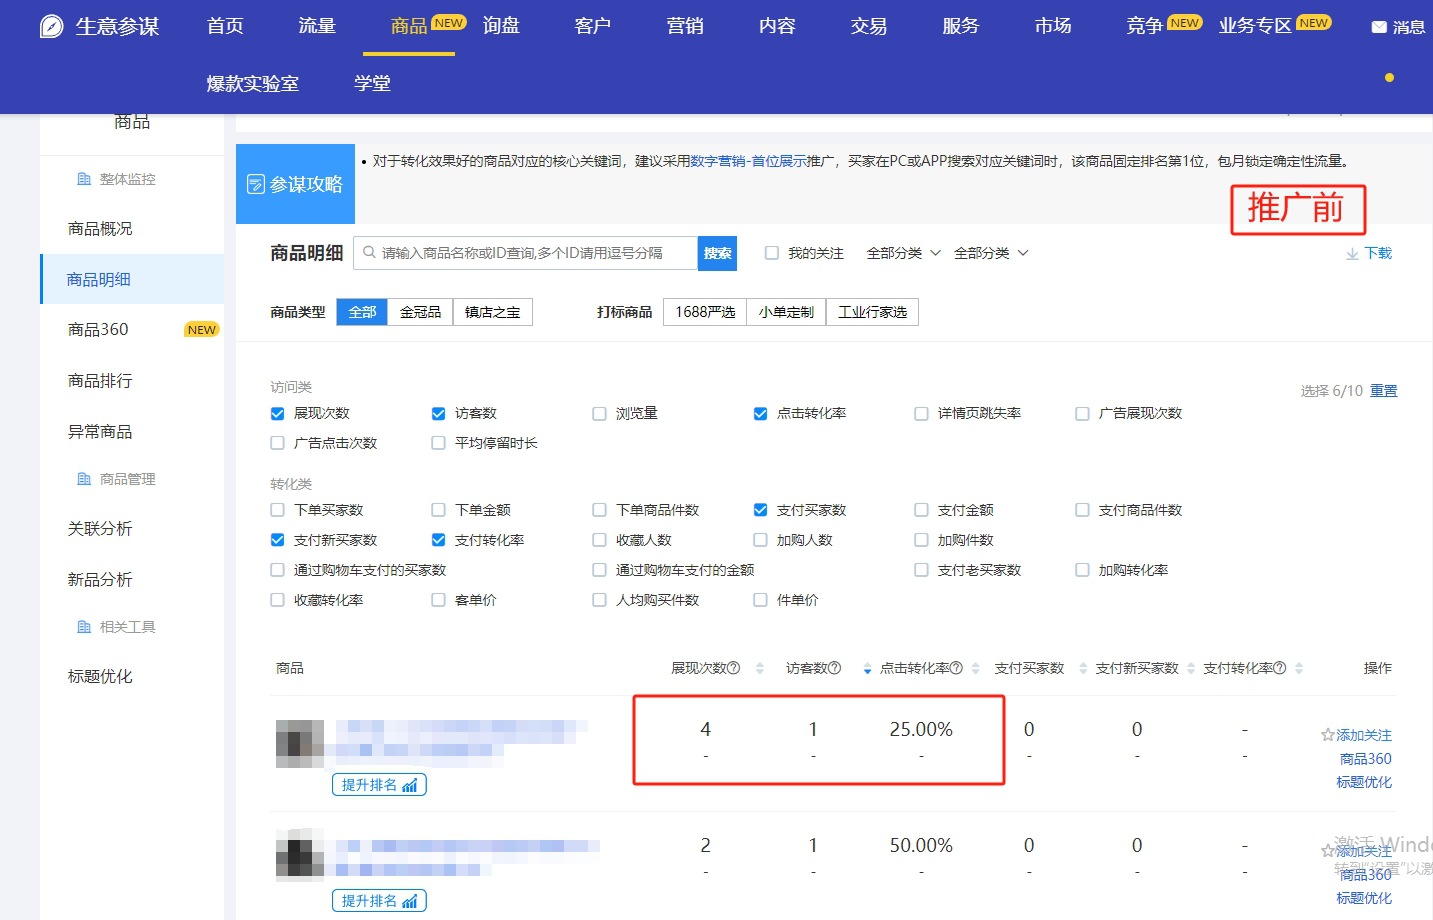
Task: Open the 消息 envelope icon
Action: click(x=1379, y=27)
